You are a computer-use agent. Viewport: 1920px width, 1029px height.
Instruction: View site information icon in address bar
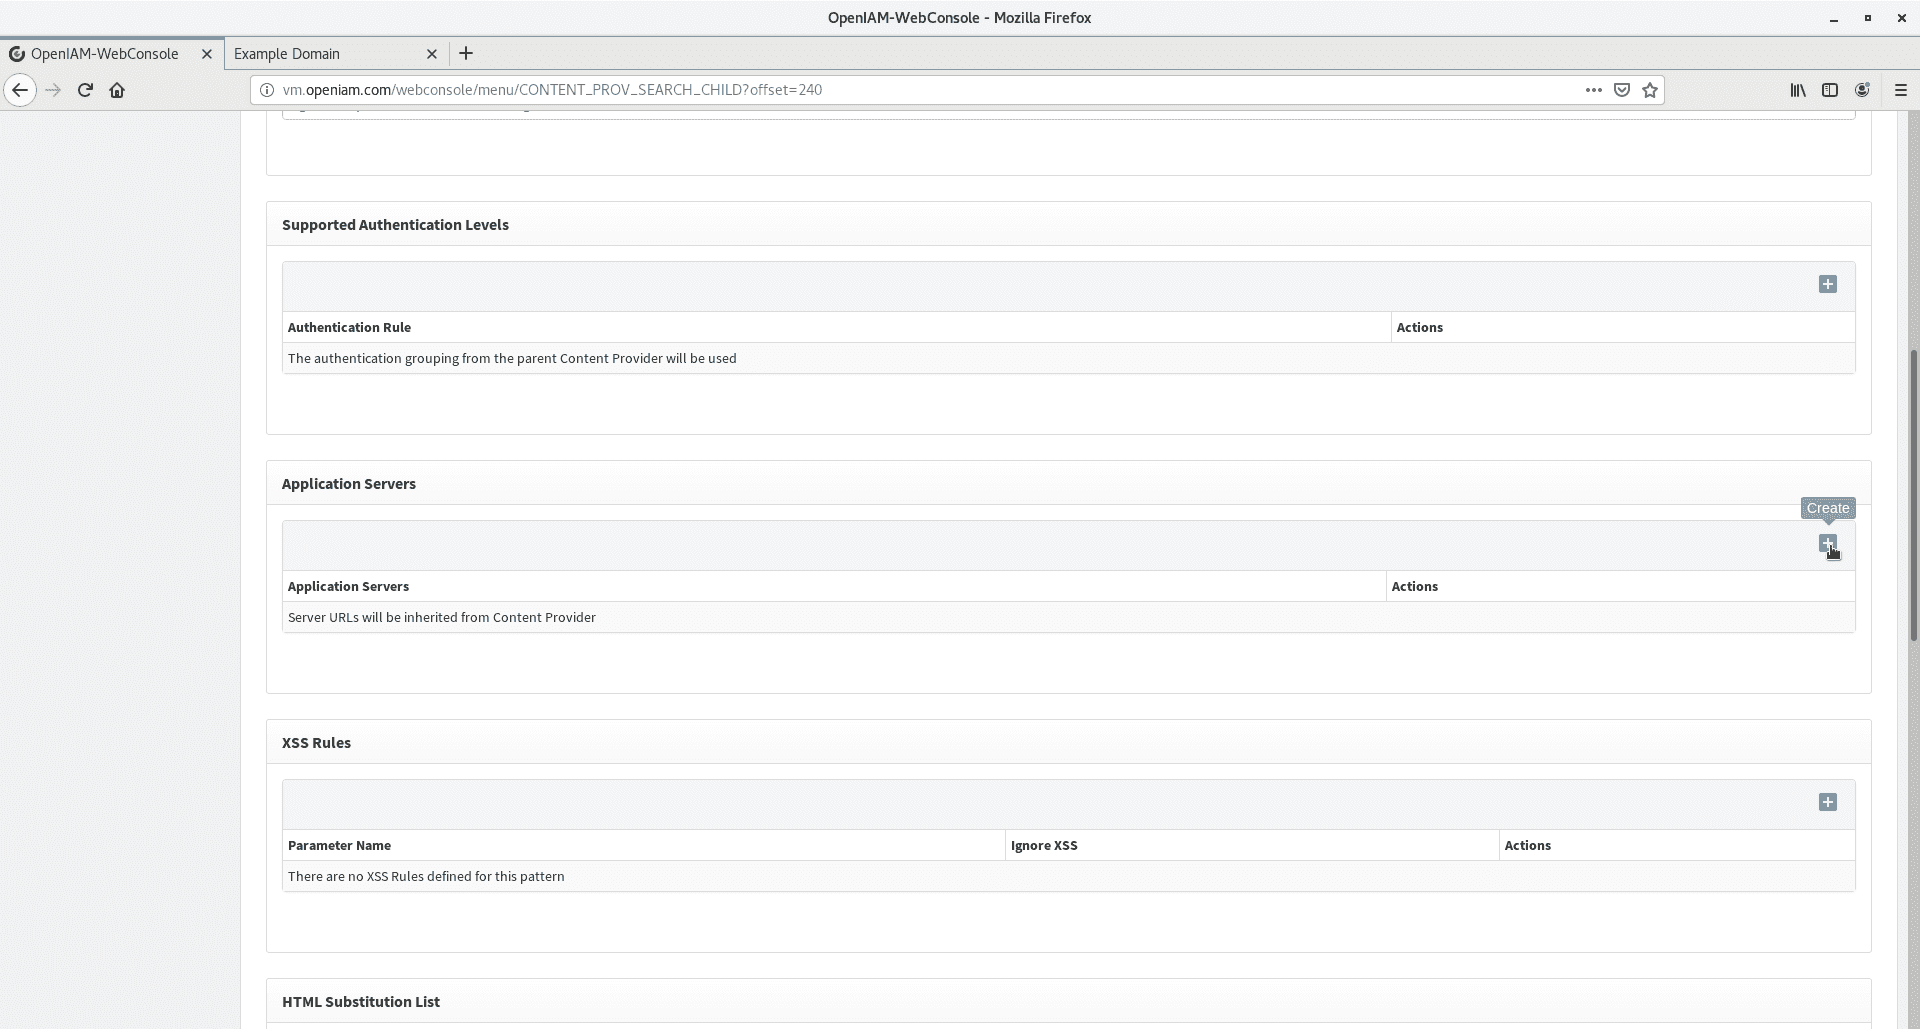(266, 90)
